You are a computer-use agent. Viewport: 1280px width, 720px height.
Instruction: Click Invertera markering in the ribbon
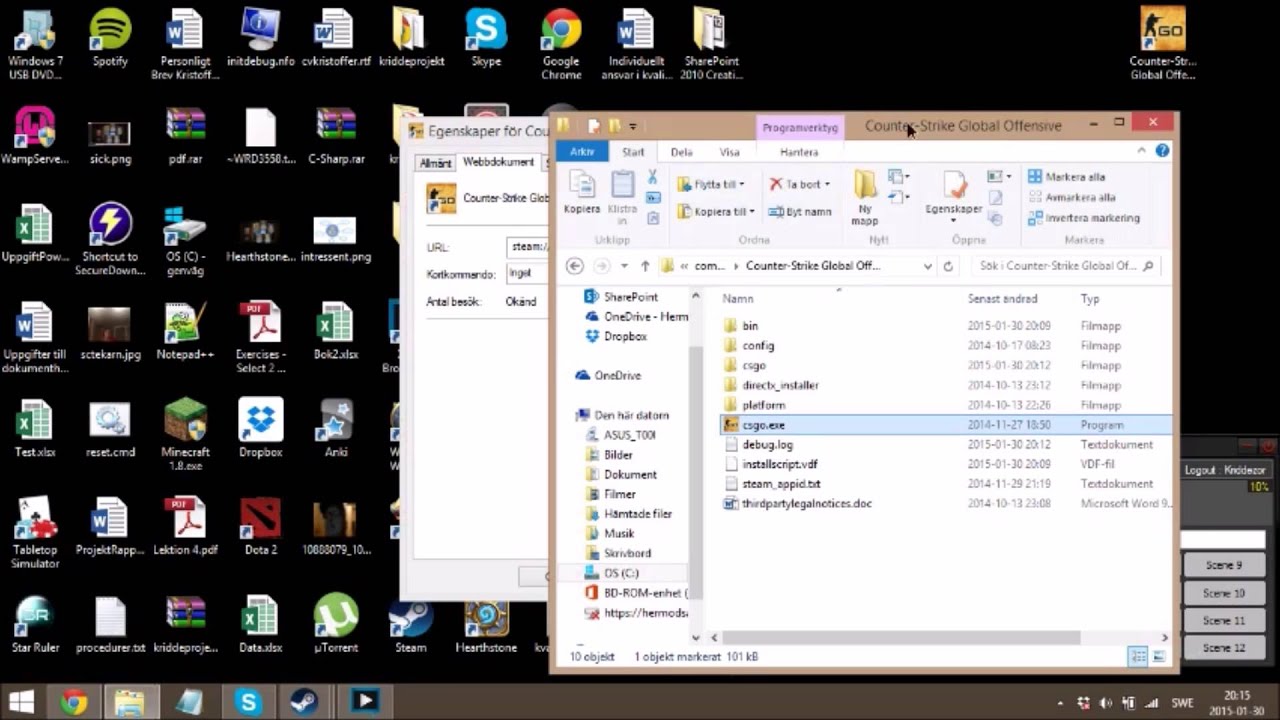tap(1083, 217)
